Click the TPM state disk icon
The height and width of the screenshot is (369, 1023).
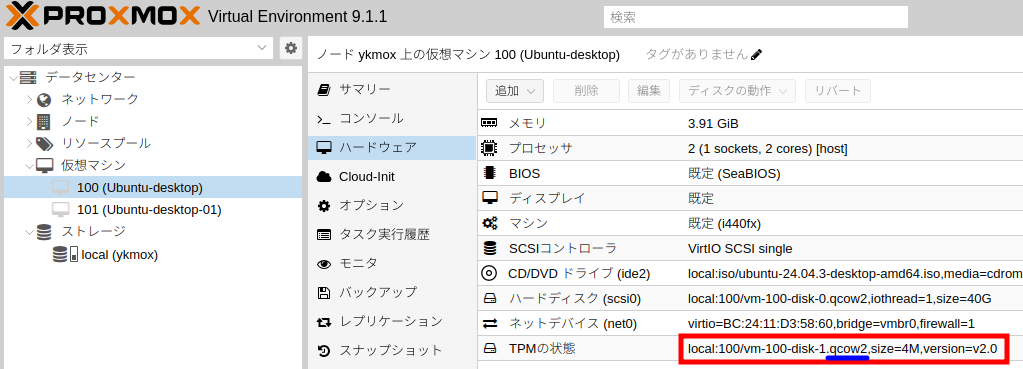[x=489, y=349]
